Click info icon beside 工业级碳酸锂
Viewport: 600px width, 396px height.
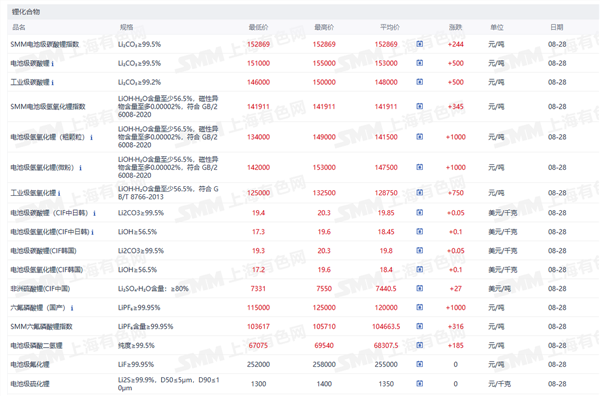tap(52, 83)
